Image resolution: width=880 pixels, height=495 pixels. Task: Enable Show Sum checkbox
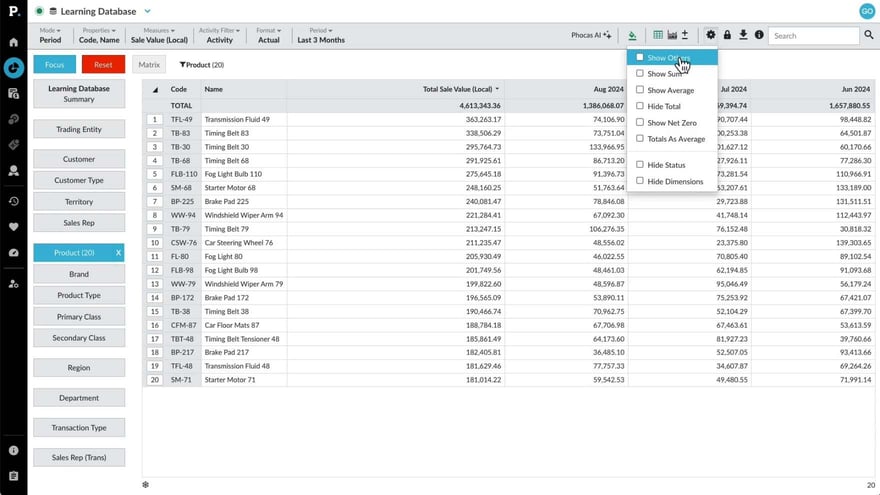(x=639, y=74)
